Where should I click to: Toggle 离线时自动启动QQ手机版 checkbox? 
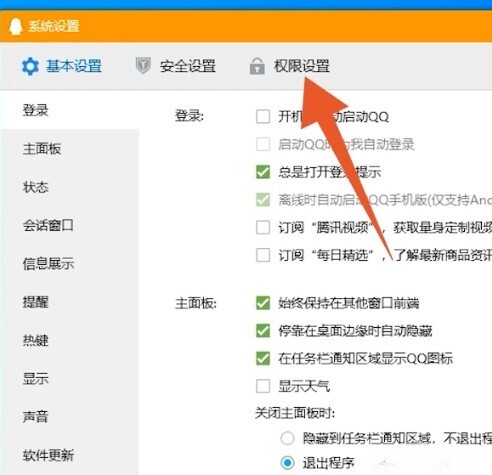coord(263,200)
